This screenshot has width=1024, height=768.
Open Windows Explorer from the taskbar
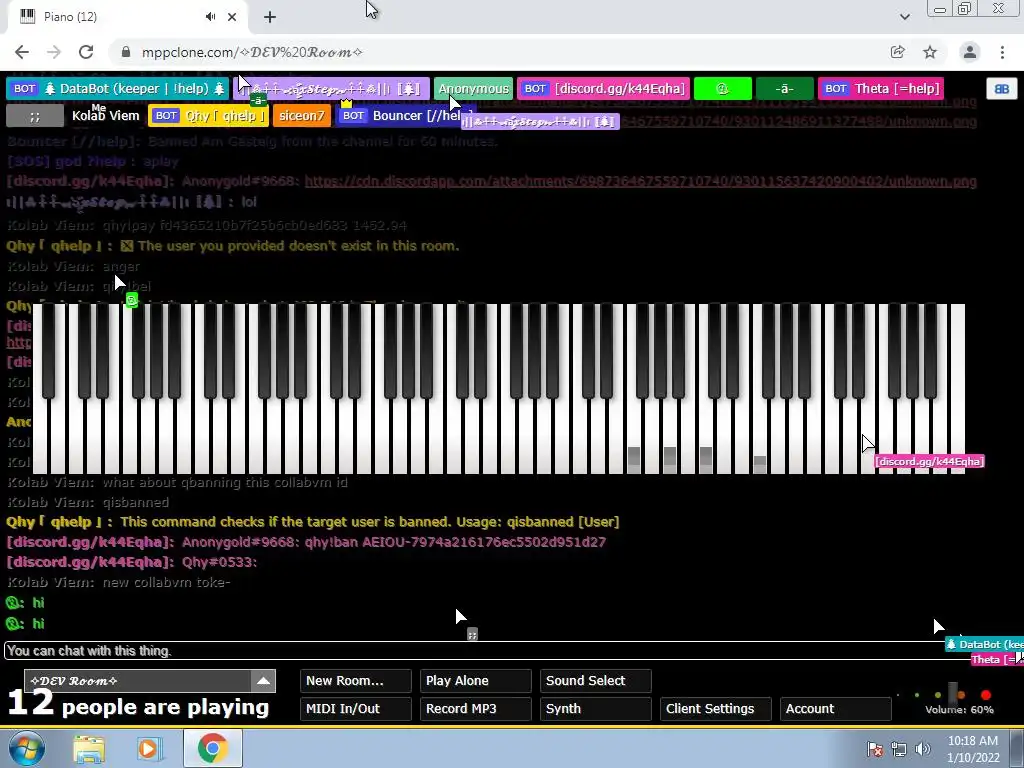(89, 749)
